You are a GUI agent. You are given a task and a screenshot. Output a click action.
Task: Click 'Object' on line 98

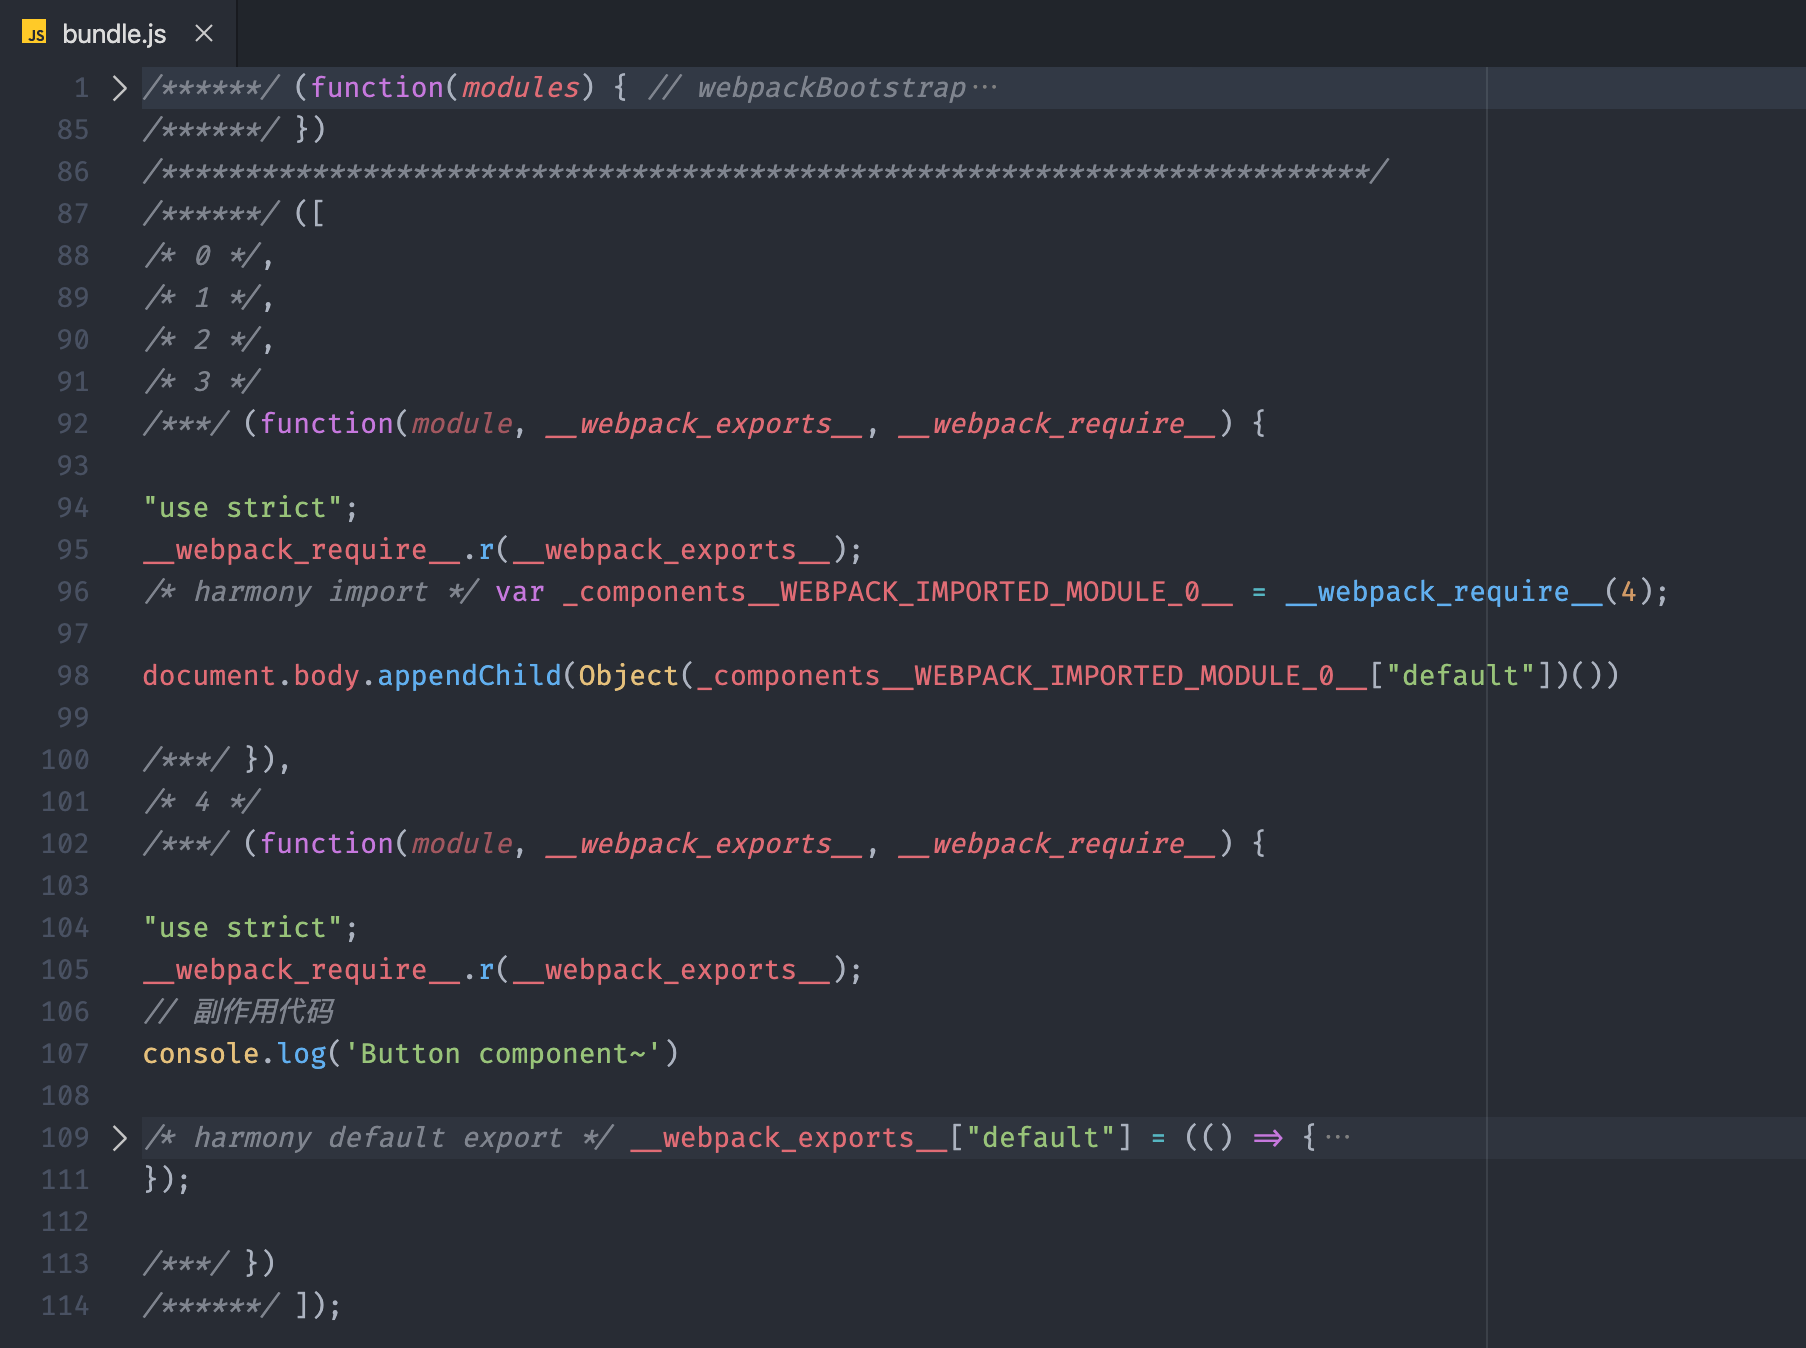629,676
